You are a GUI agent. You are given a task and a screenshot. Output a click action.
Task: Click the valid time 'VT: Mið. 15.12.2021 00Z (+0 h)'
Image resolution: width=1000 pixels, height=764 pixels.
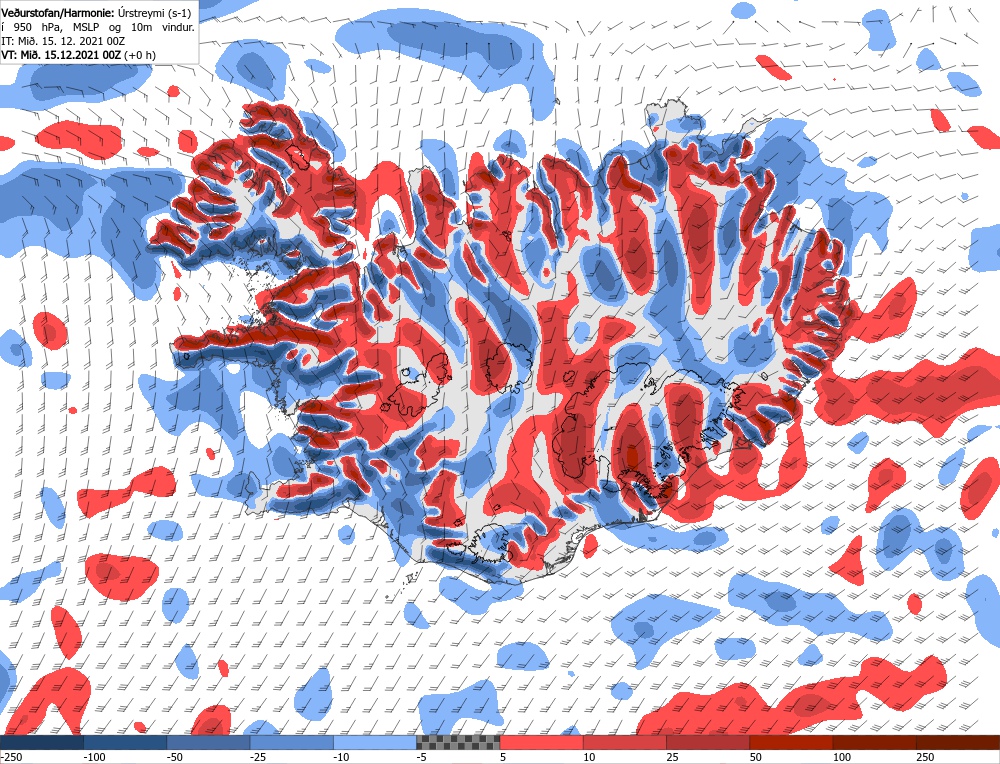(78, 55)
